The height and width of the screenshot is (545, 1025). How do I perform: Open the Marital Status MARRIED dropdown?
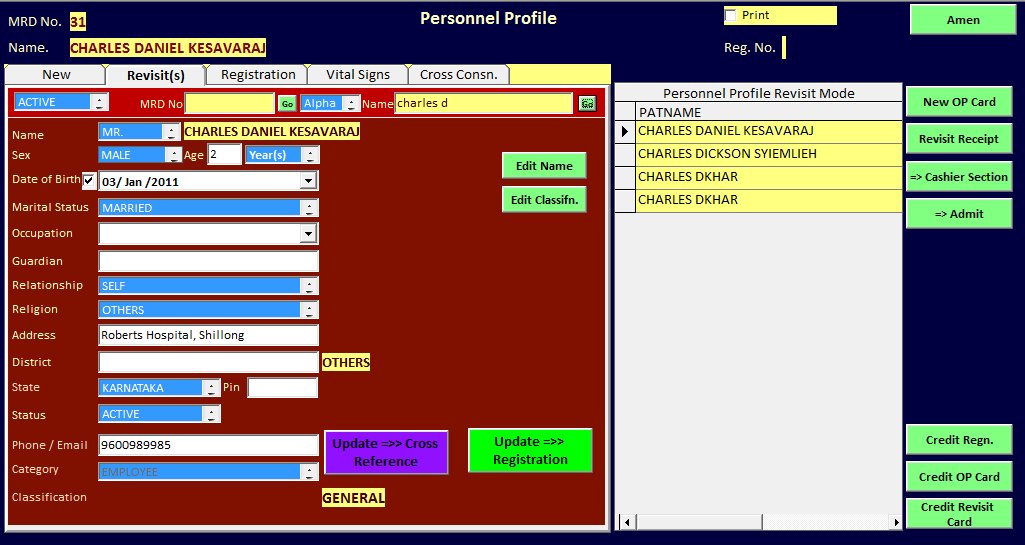click(208, 208)
